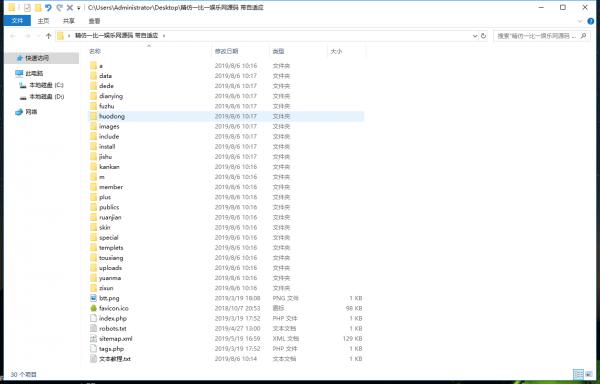Collapse the ribbon with the chevron
This screenshot has height=384, width=600.
pyautogui.click(x=580, y=21)
